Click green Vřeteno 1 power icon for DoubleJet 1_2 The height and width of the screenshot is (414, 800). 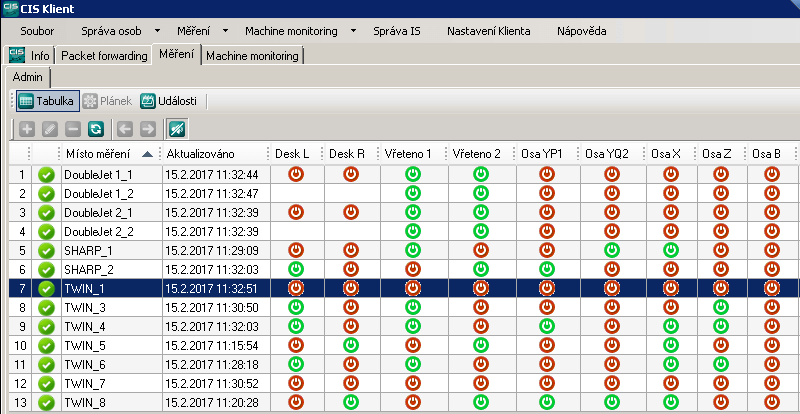point(414,193)
